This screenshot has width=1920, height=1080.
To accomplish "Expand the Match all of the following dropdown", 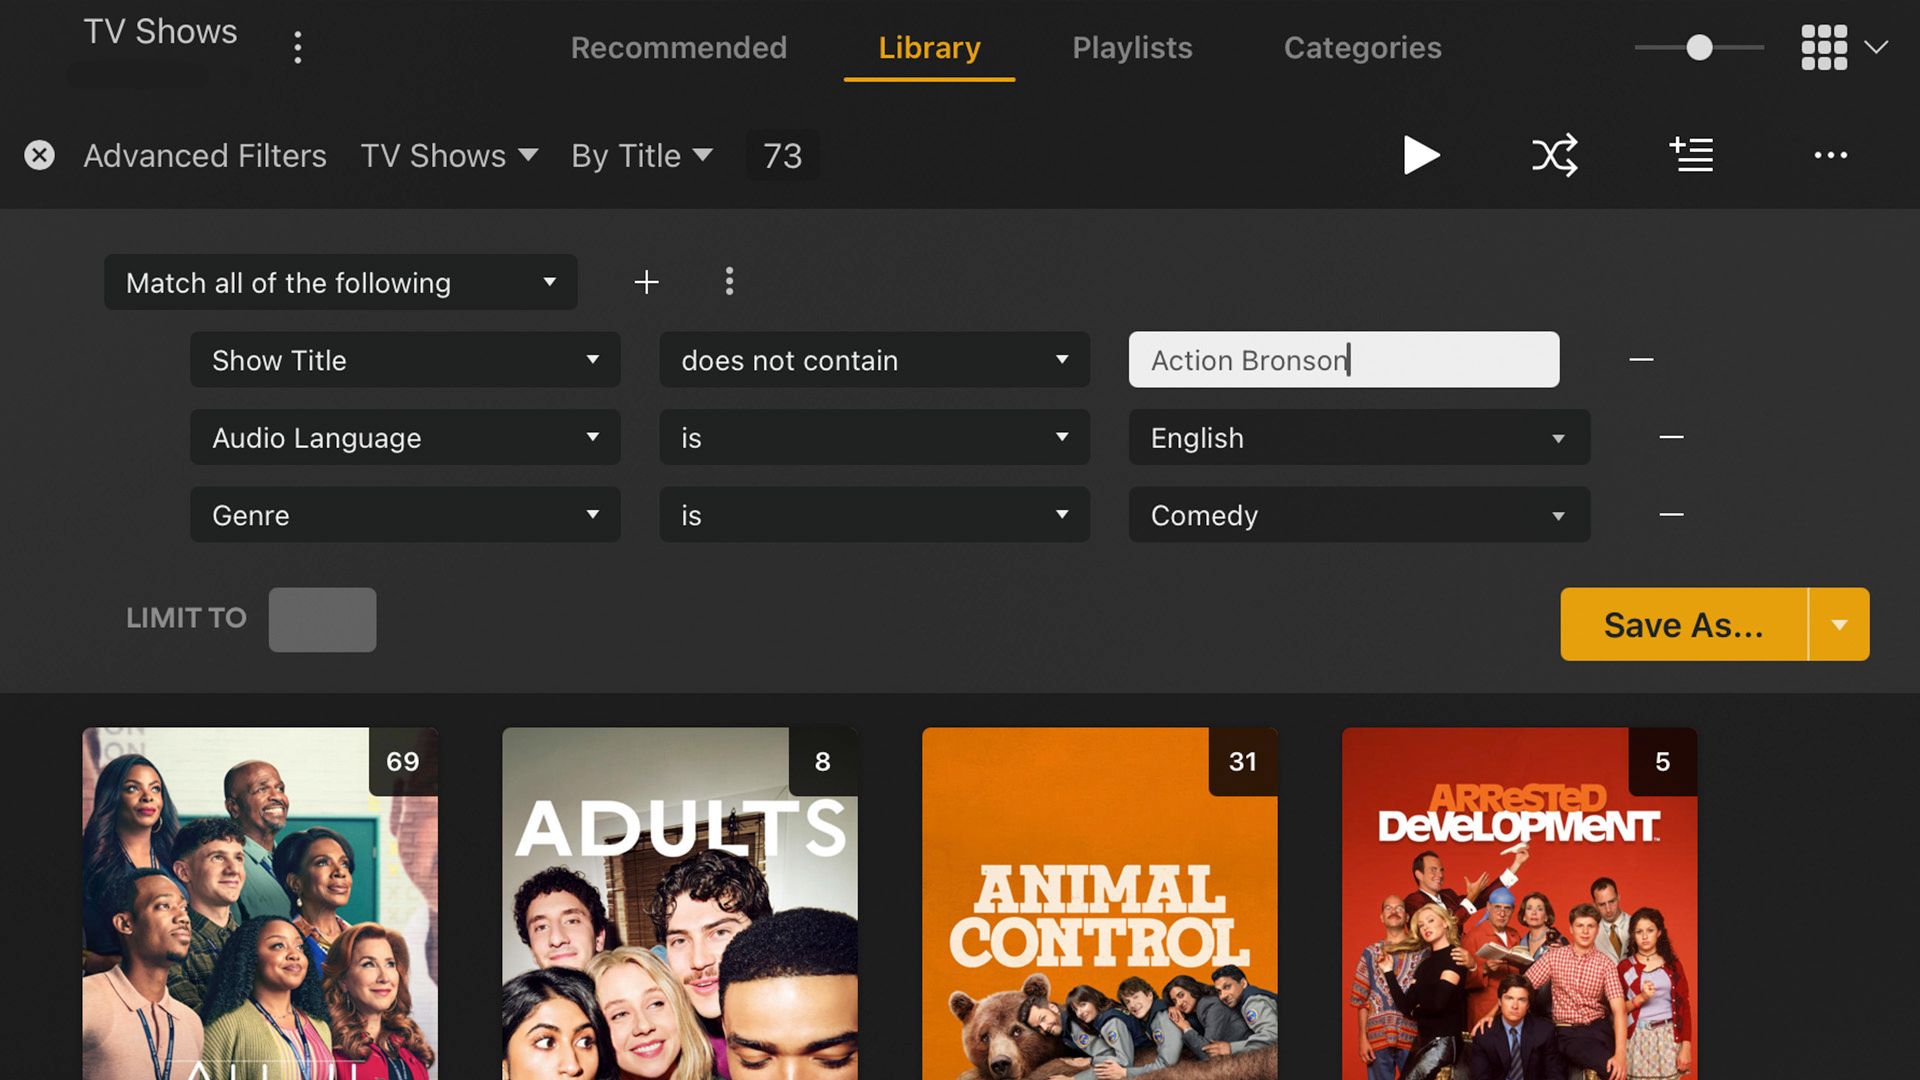I will (340, 282).
